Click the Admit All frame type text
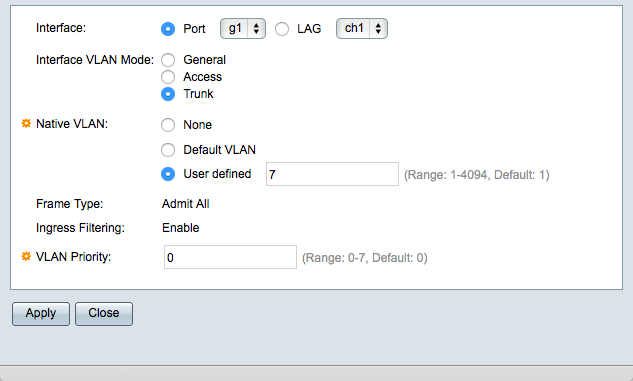The height and width of the screenshot is (381, 633). [x=186, y=204]
